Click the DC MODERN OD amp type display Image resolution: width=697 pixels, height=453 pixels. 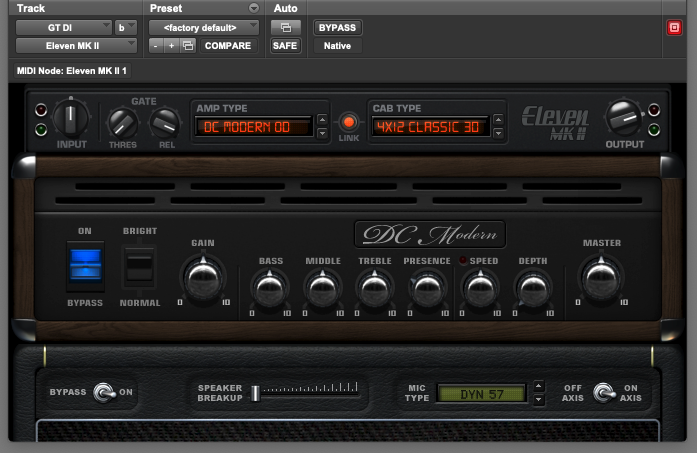(254, 128)
